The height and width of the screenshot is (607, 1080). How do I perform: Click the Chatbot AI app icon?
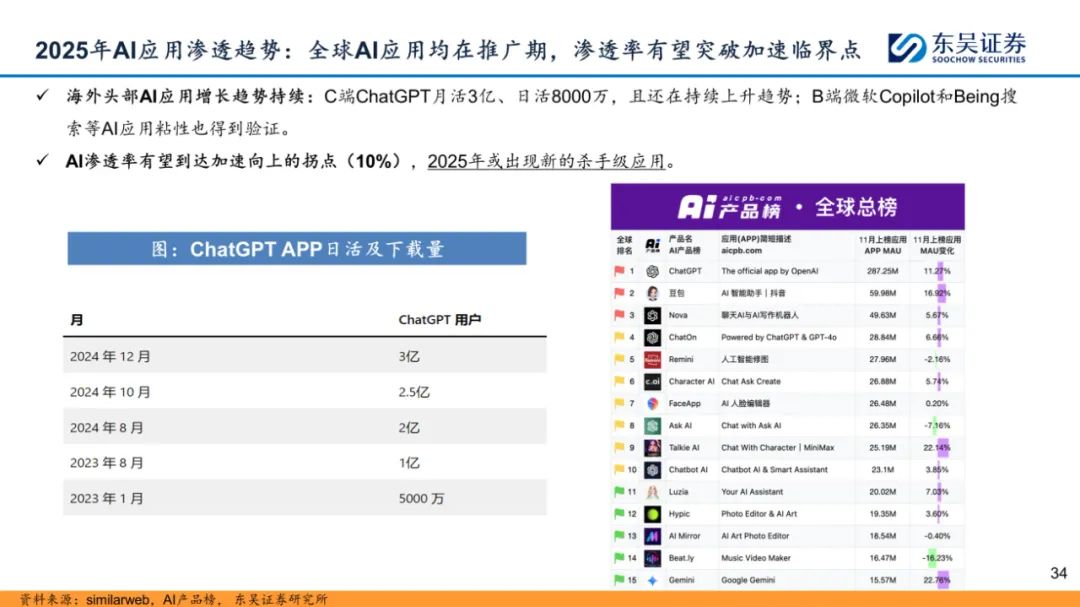click(652, 470)
